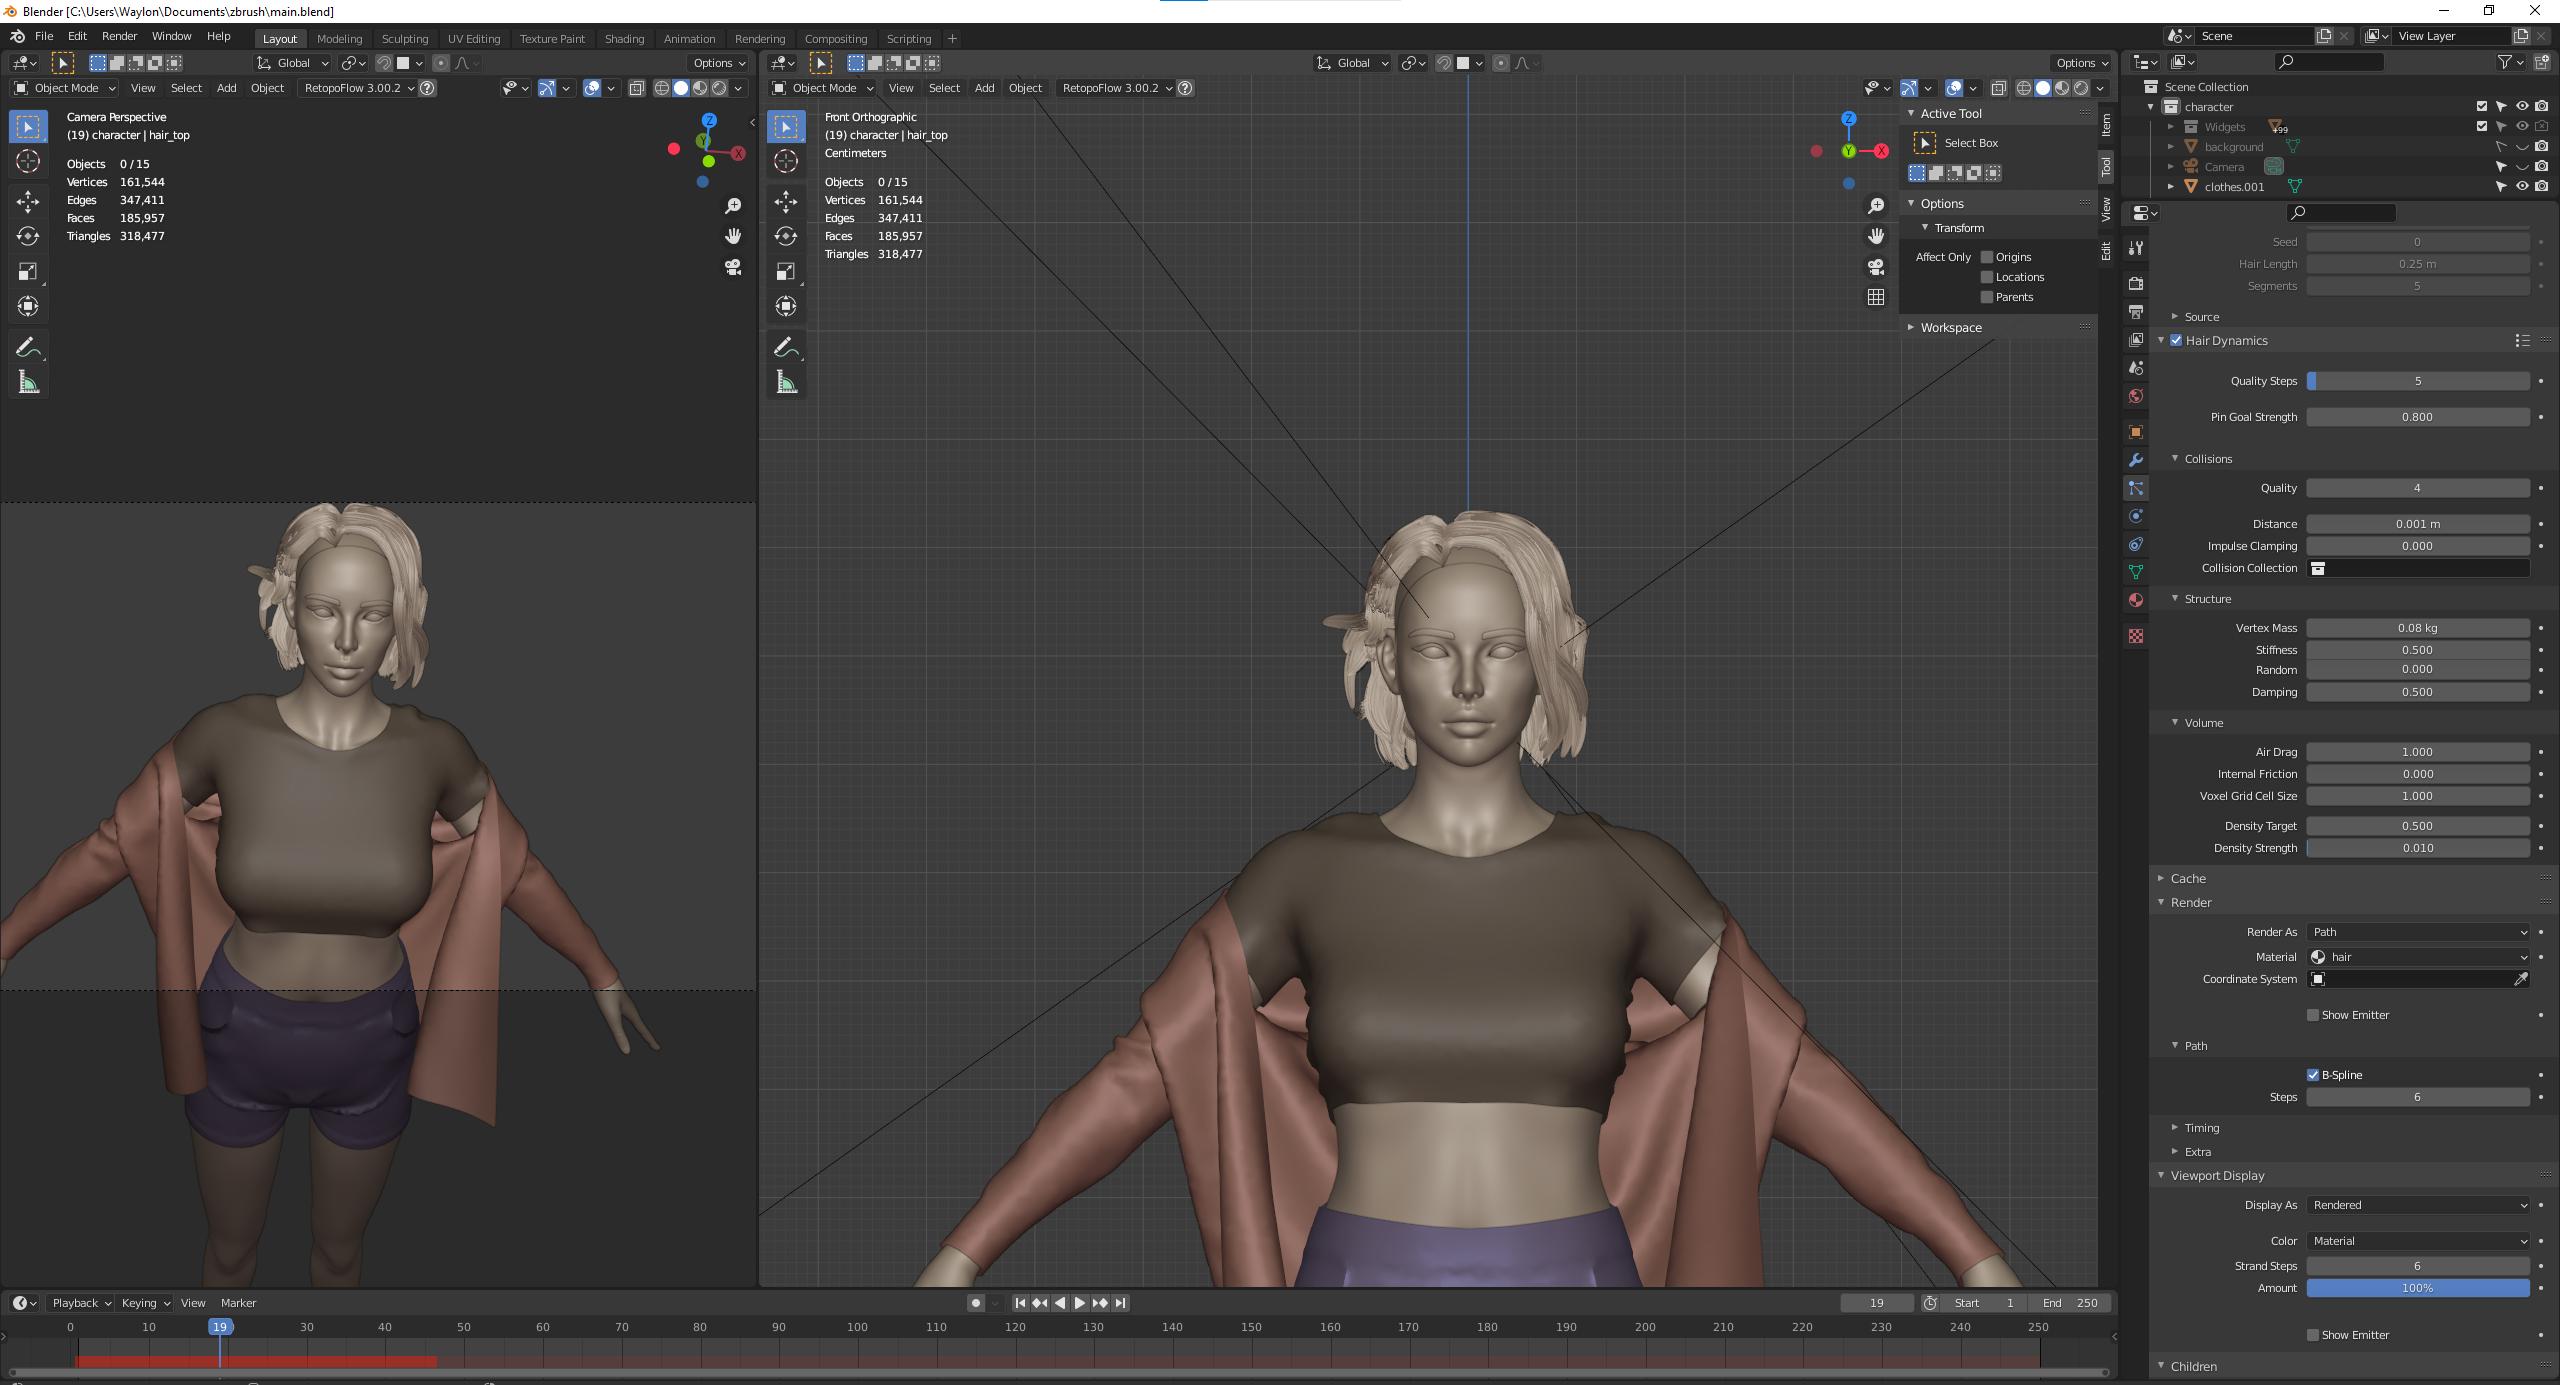Image resolution: width=2560 pixels, height=1385 pixels.
Task: Open the Render menu
Action: click(x=119, y=36)
